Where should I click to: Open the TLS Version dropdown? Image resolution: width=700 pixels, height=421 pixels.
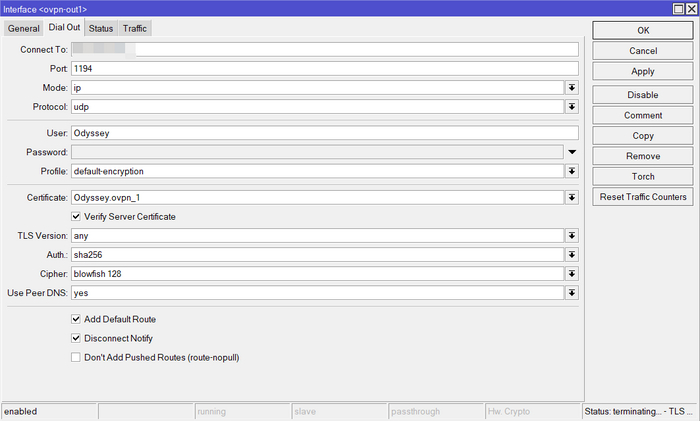572,236
